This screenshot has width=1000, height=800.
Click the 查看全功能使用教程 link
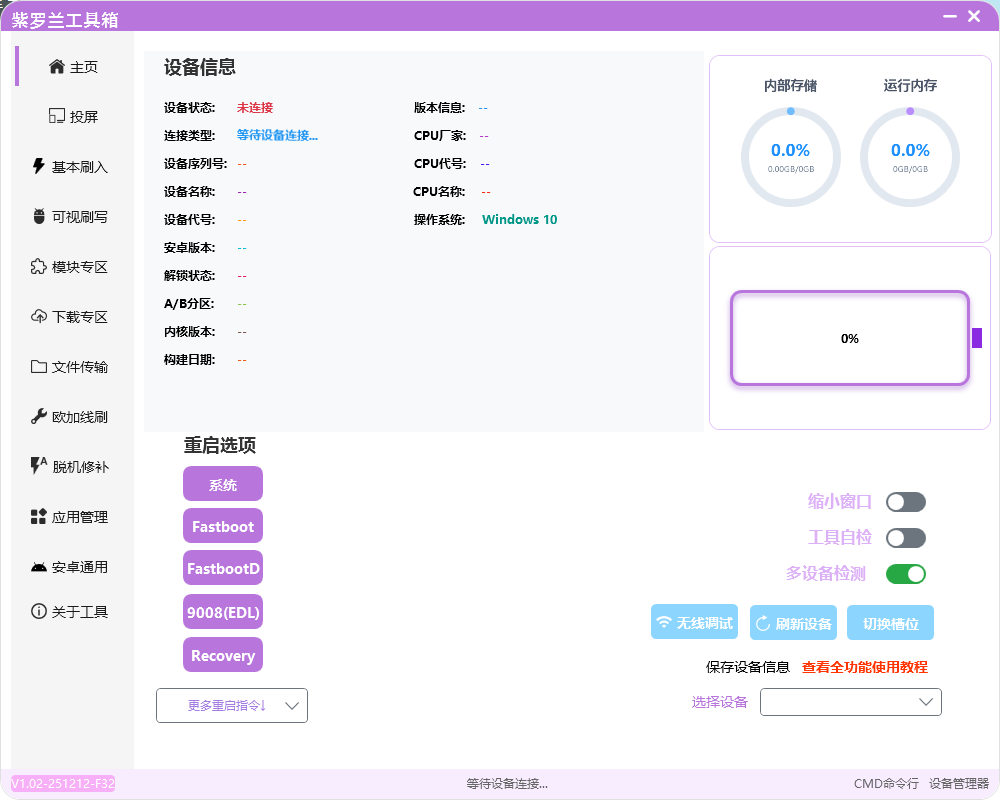[864, 667]
